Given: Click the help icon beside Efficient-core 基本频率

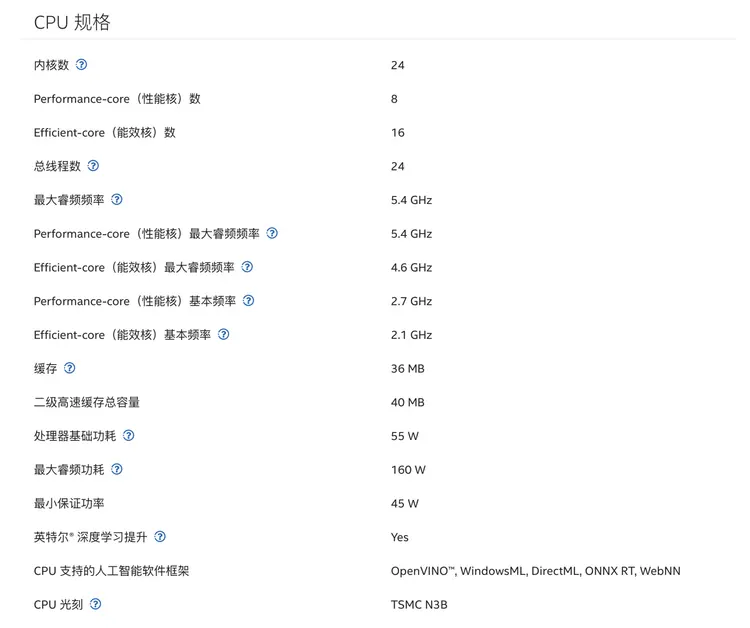Looking at the screenshot, I should 224,335.
